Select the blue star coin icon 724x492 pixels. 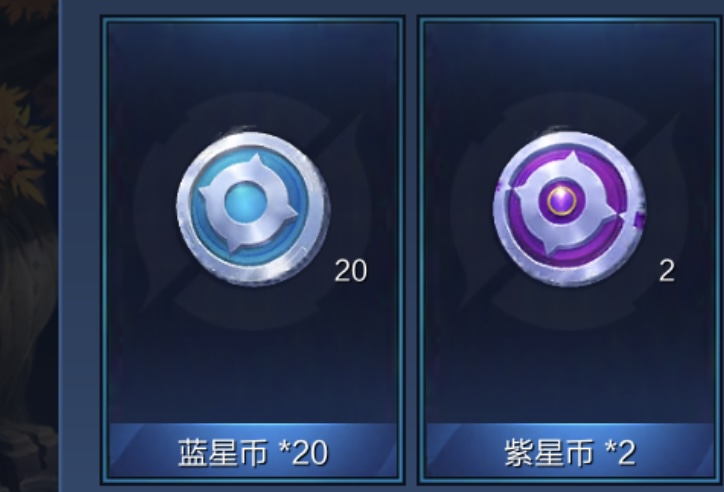coord(253,208)
